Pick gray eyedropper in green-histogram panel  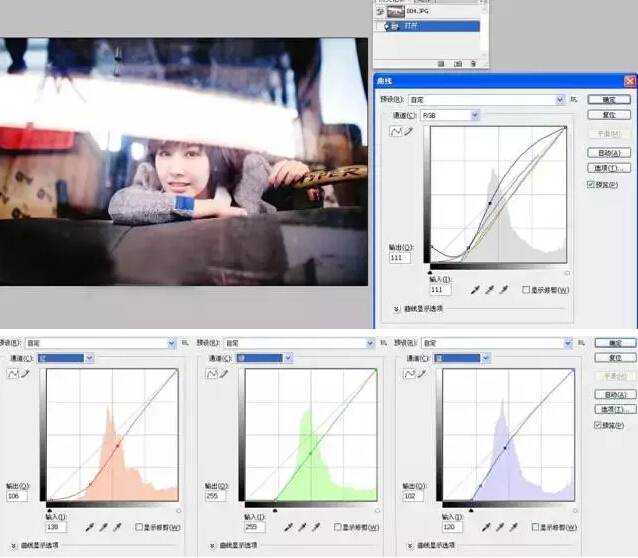coord(302,527)
